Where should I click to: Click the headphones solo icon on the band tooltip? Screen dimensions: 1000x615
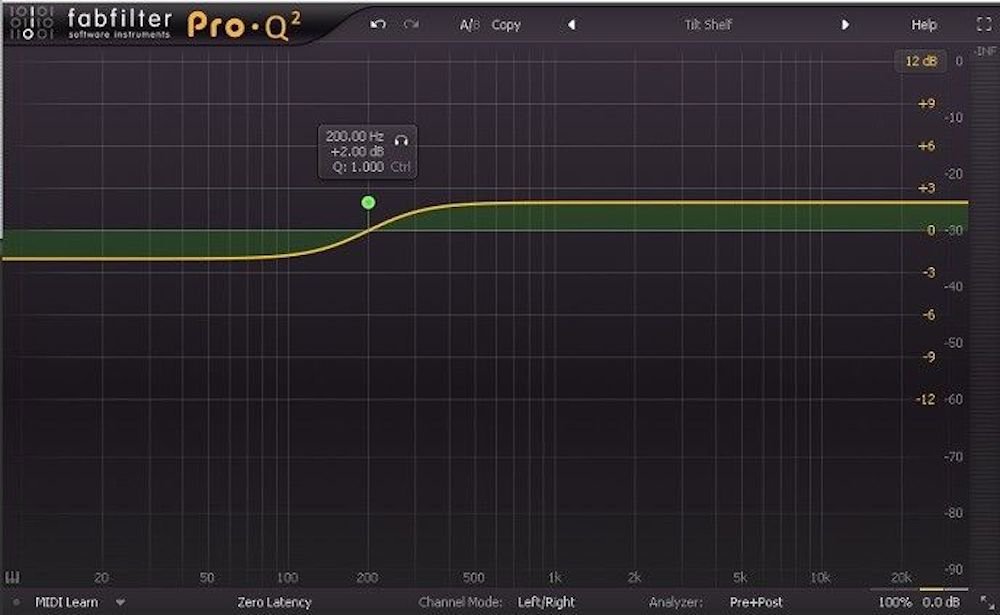402,138
